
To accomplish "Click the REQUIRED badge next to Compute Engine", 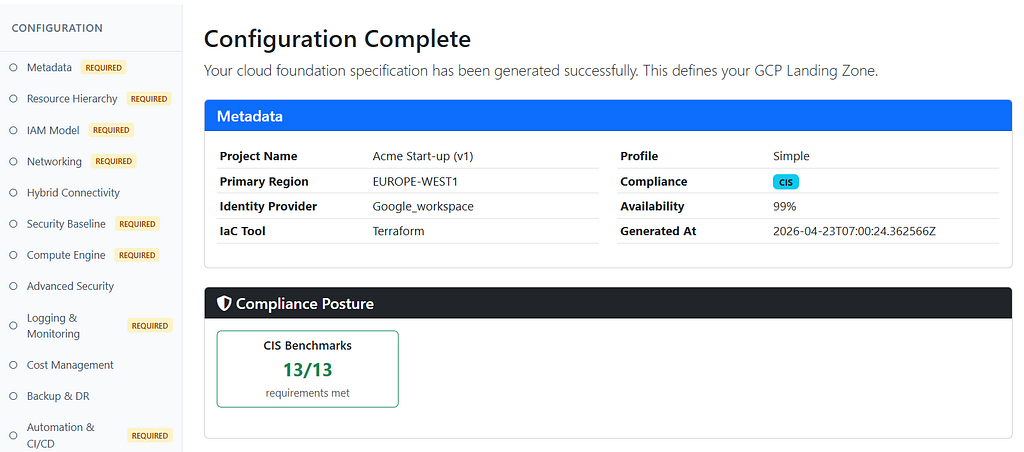I will coord(137,255).
